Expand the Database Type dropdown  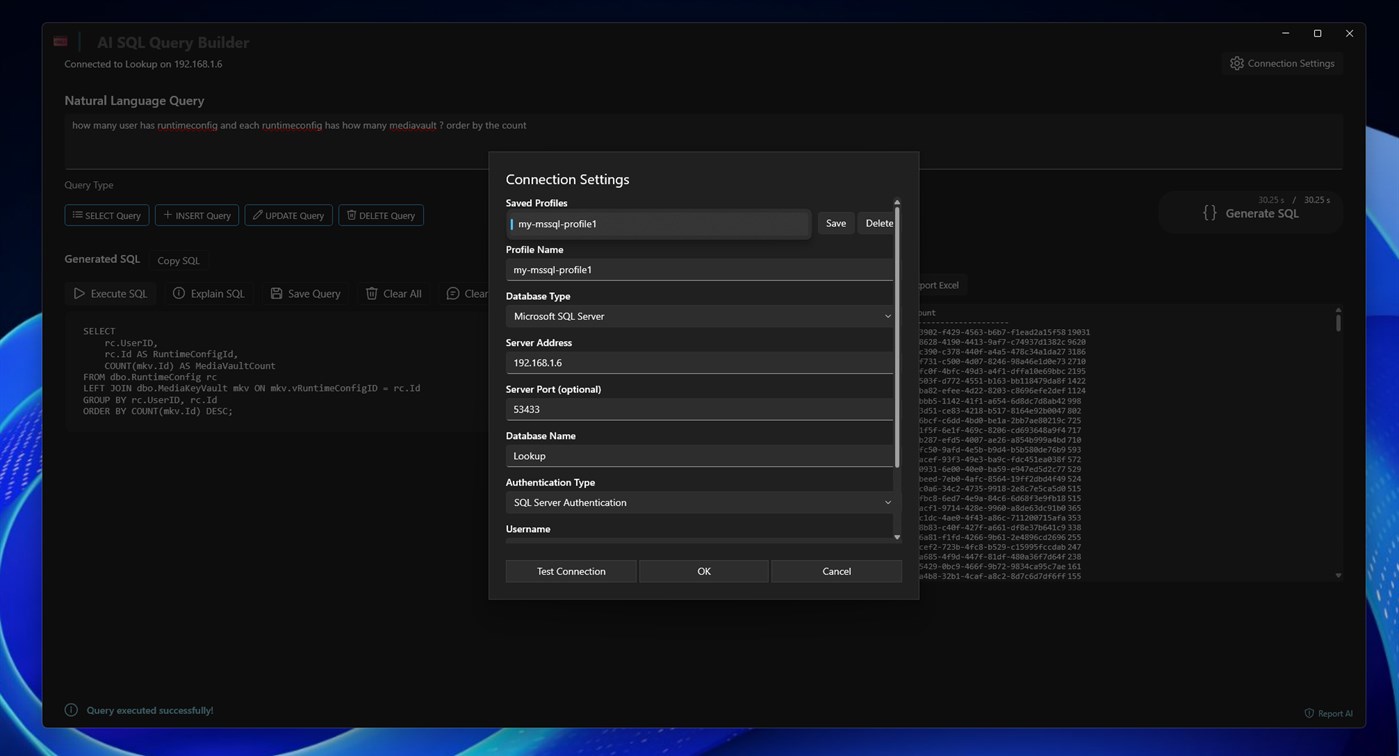click(699, 316)
